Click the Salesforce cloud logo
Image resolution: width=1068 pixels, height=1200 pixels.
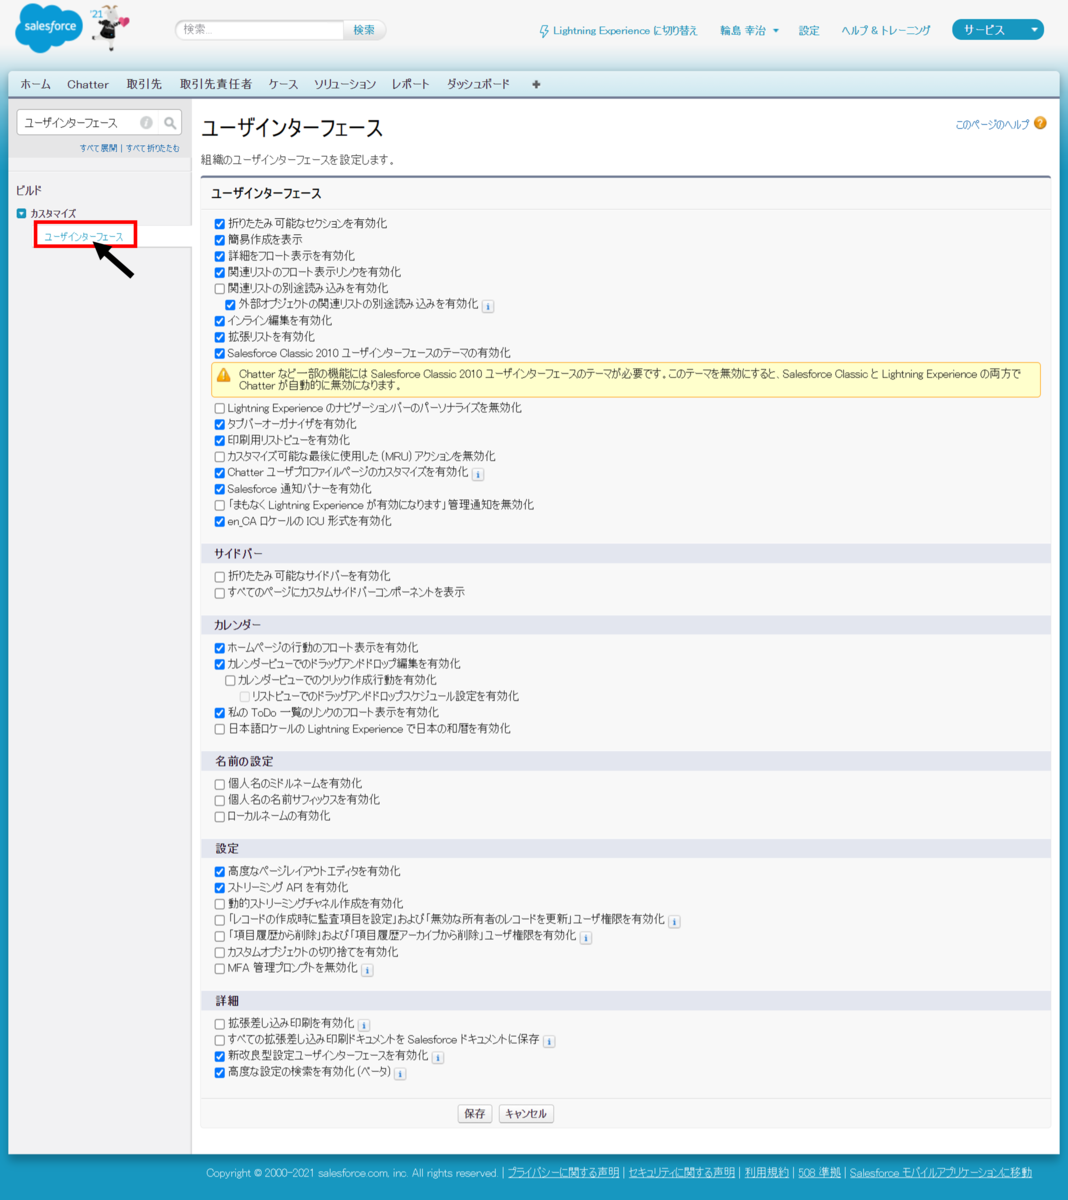click(48, 29)
